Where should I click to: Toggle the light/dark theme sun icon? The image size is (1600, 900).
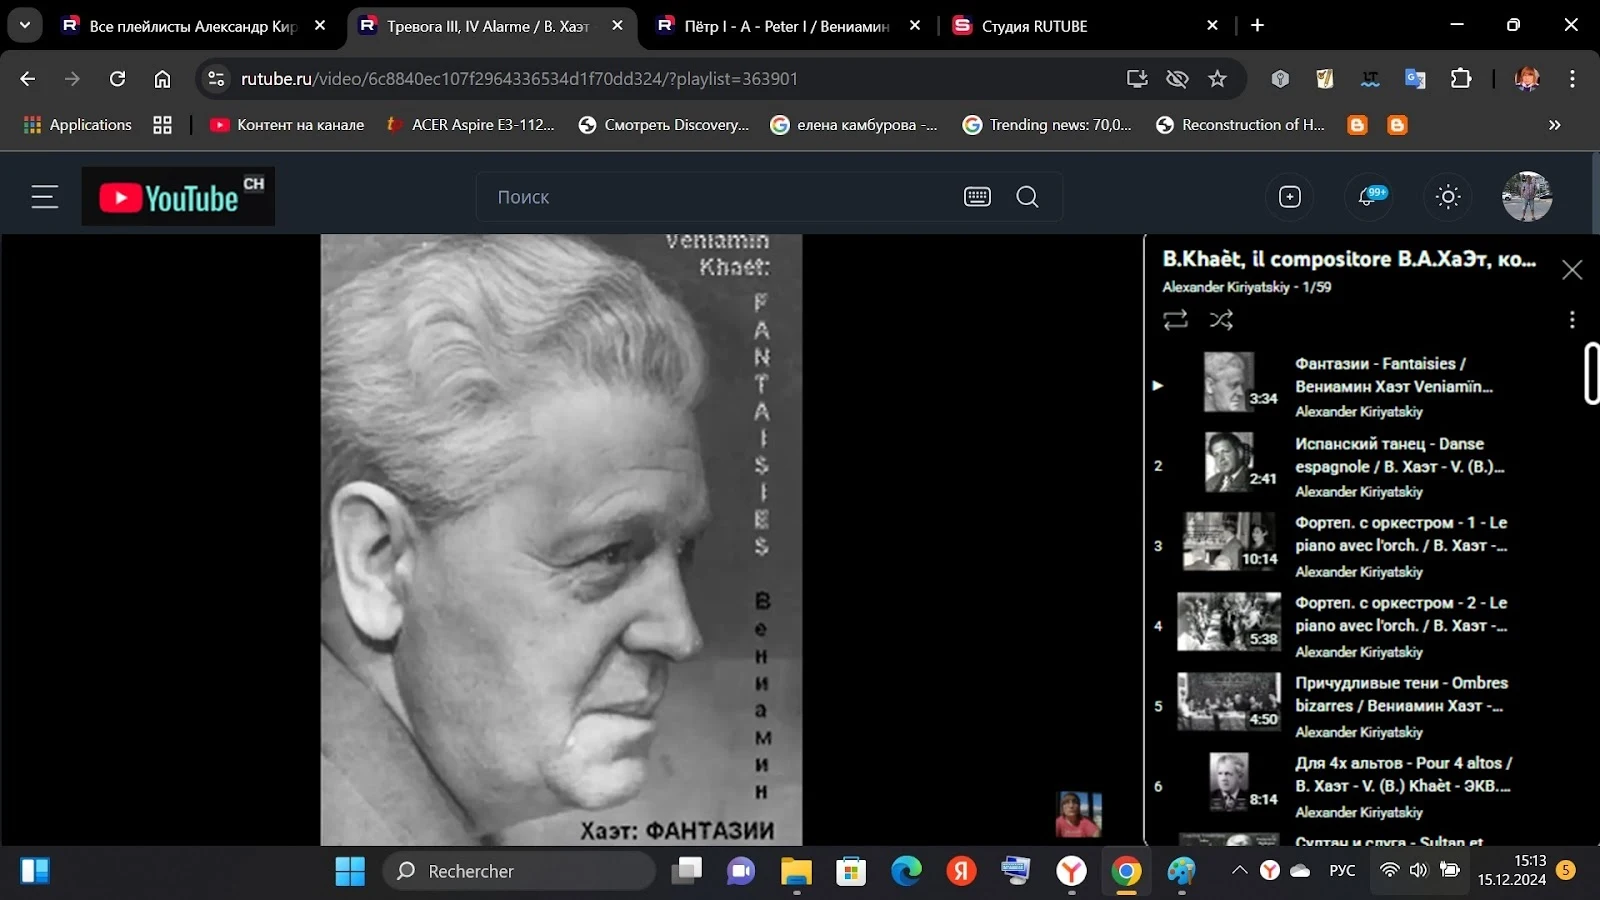(1448, 197)
